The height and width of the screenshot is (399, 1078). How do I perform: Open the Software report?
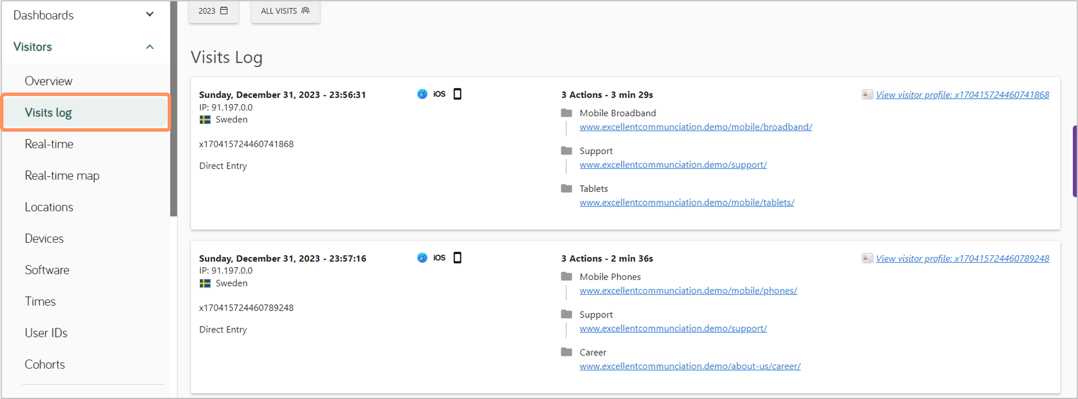pos(47,270)
